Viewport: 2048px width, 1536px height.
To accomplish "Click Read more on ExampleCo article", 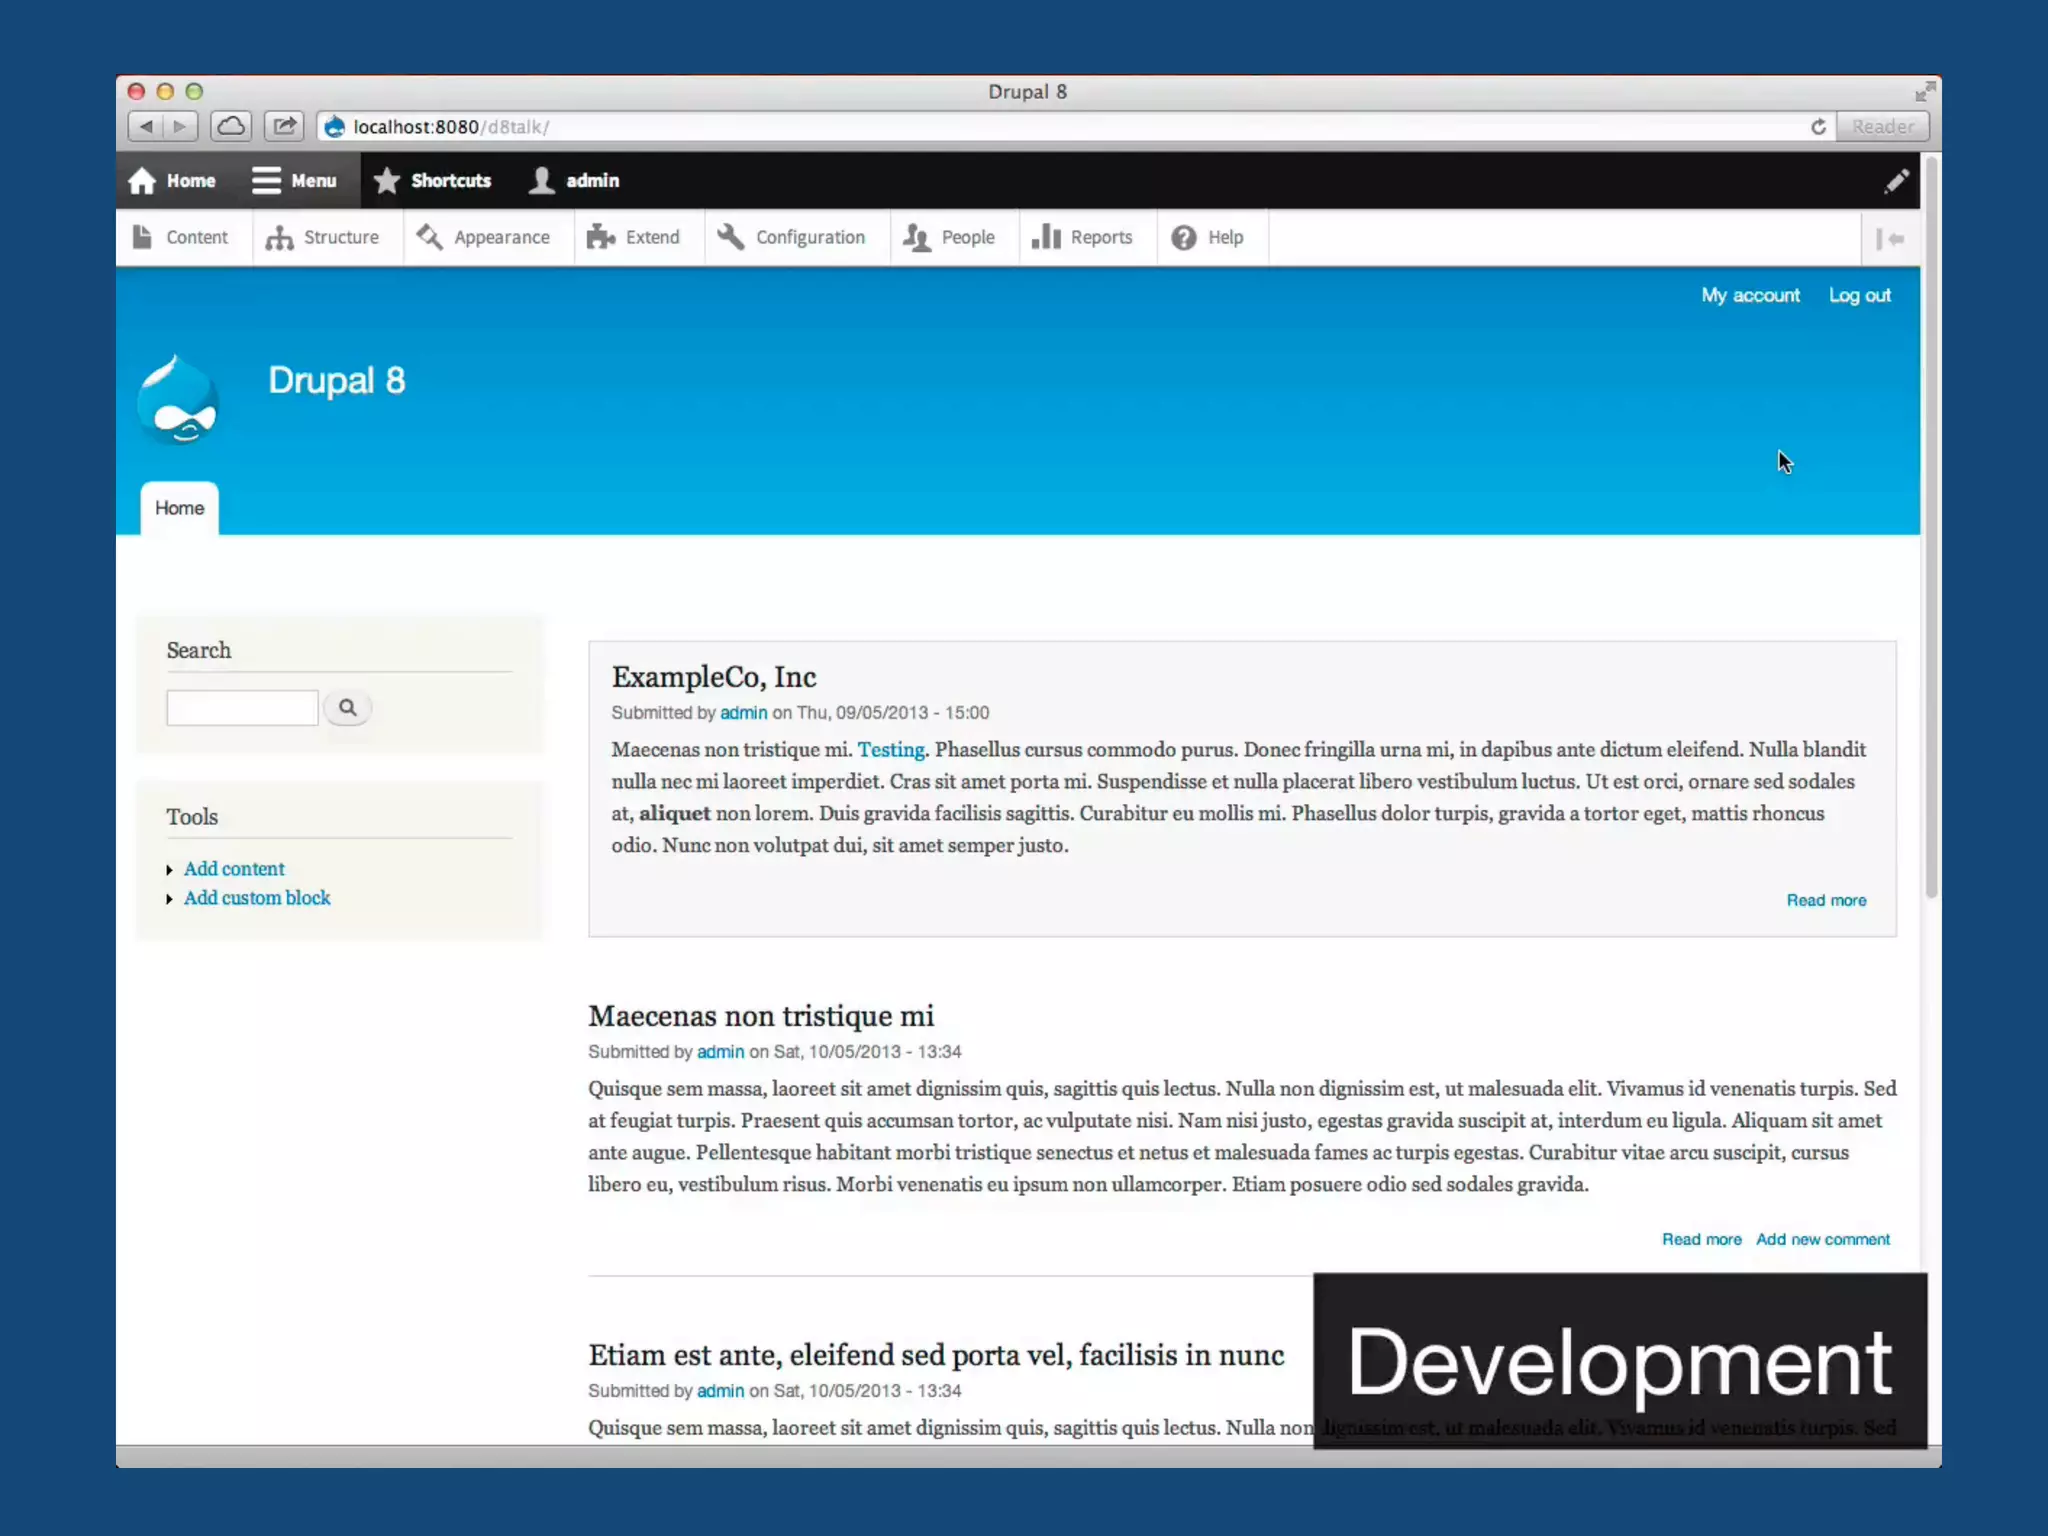I will pos(1826,900).
